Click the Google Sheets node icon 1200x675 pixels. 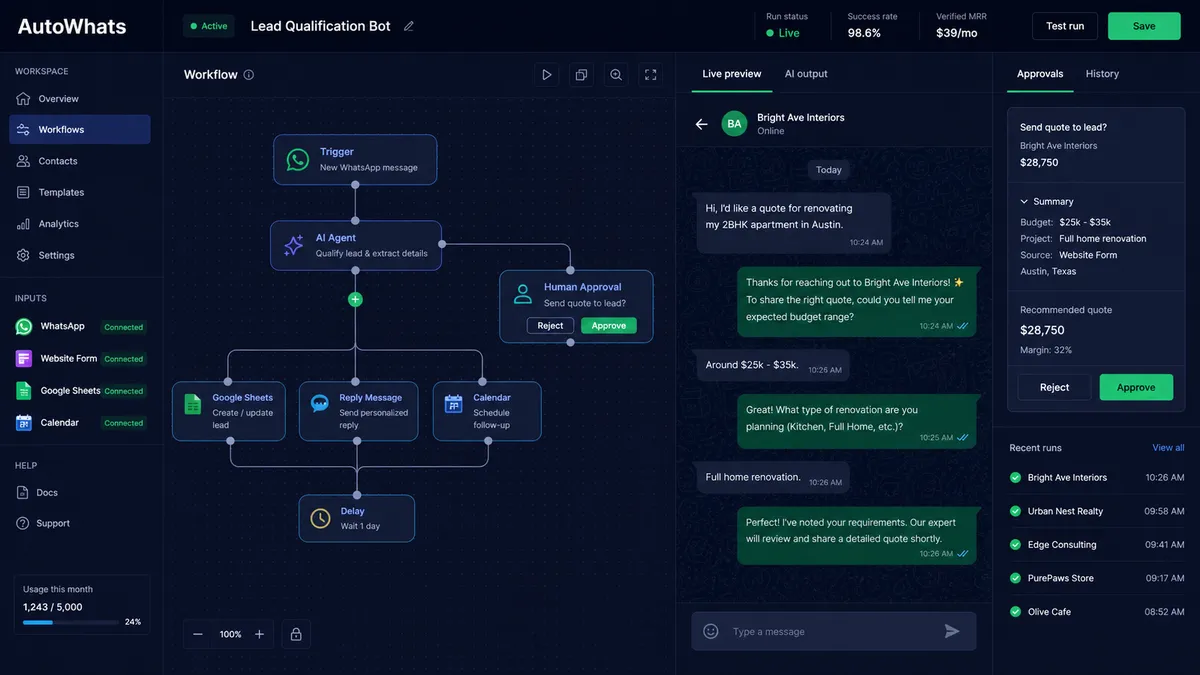click(193, 404)
